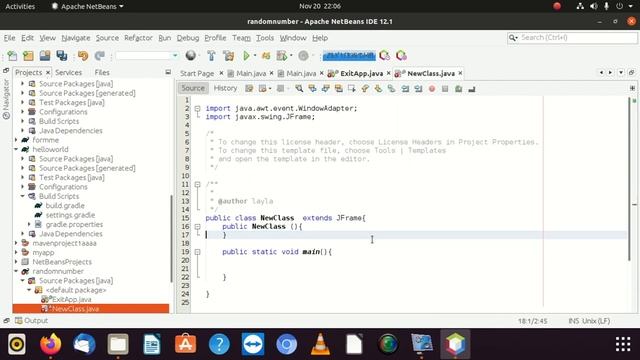Viewport: 640px width, 360px height.
Task: Click the Save All toolbar icon
Action: [62, 56]
